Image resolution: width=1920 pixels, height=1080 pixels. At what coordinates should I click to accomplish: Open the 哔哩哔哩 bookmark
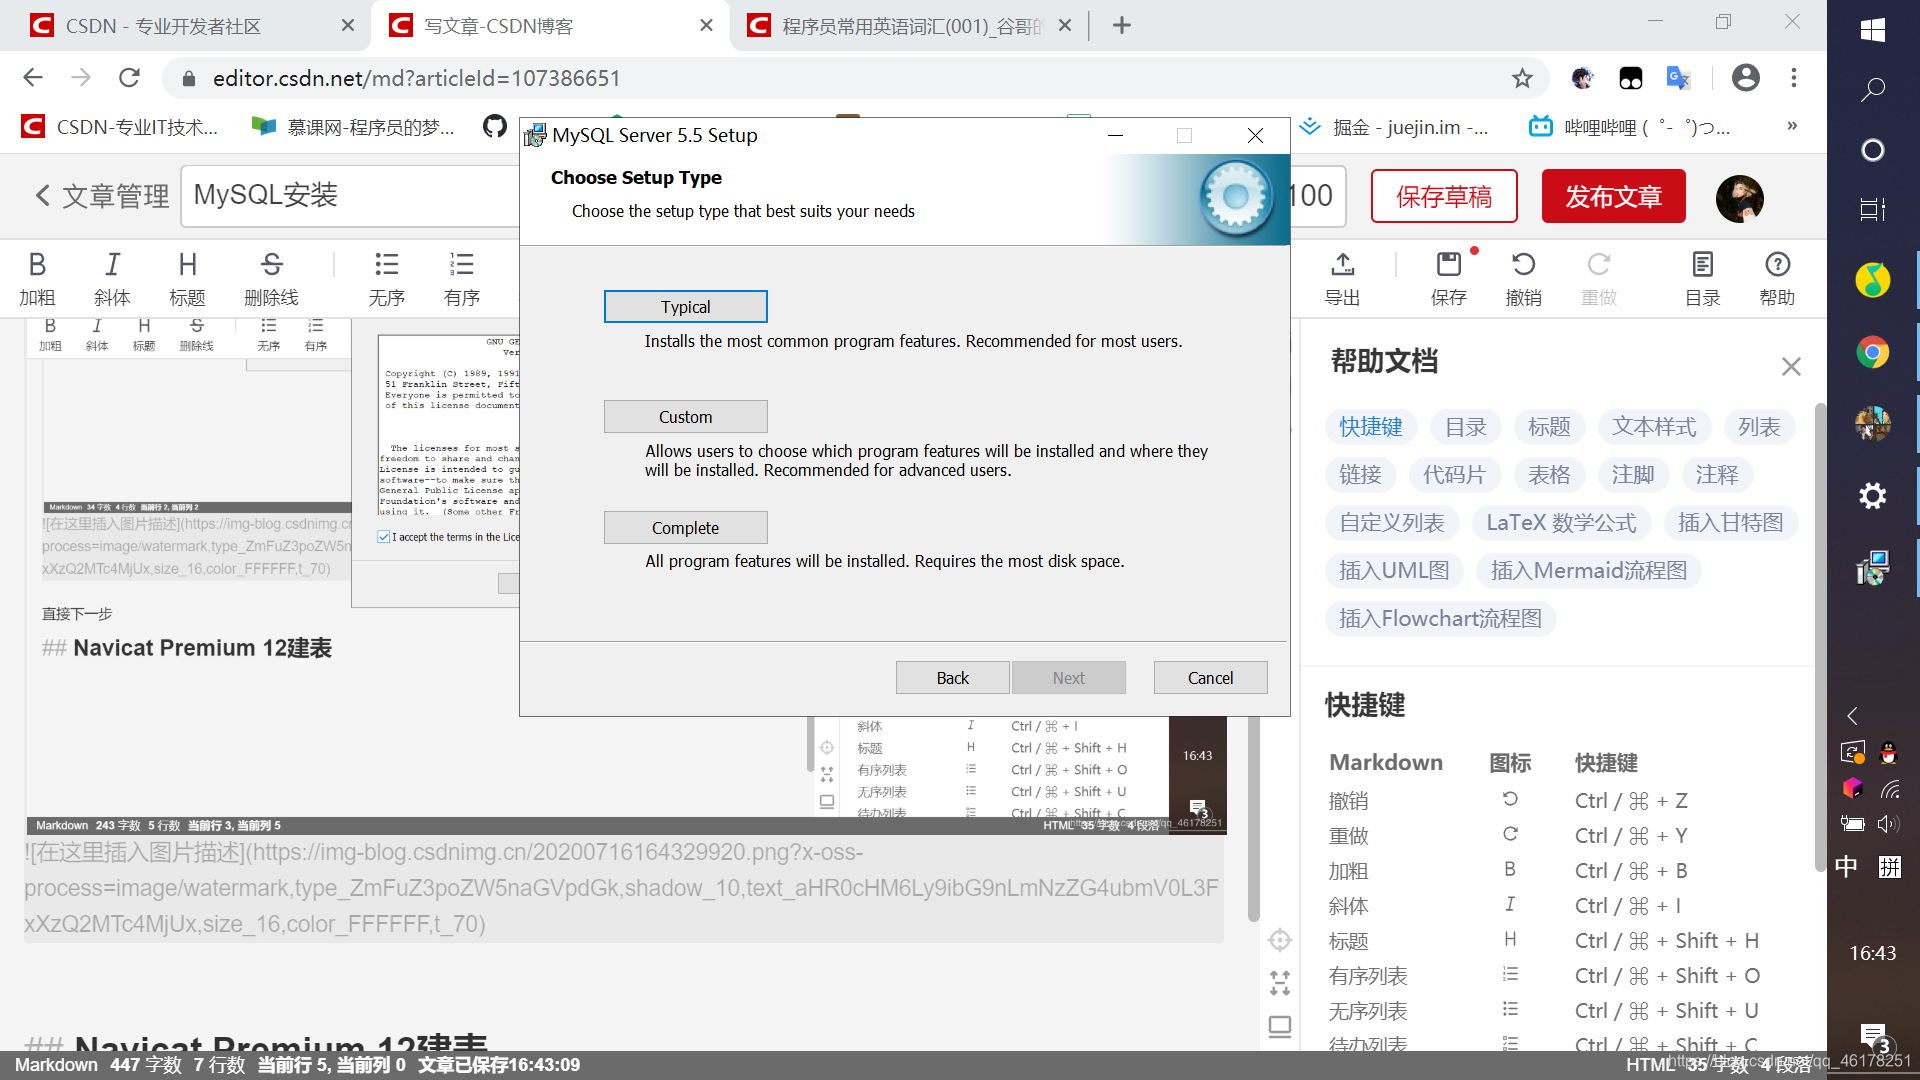1630,127
